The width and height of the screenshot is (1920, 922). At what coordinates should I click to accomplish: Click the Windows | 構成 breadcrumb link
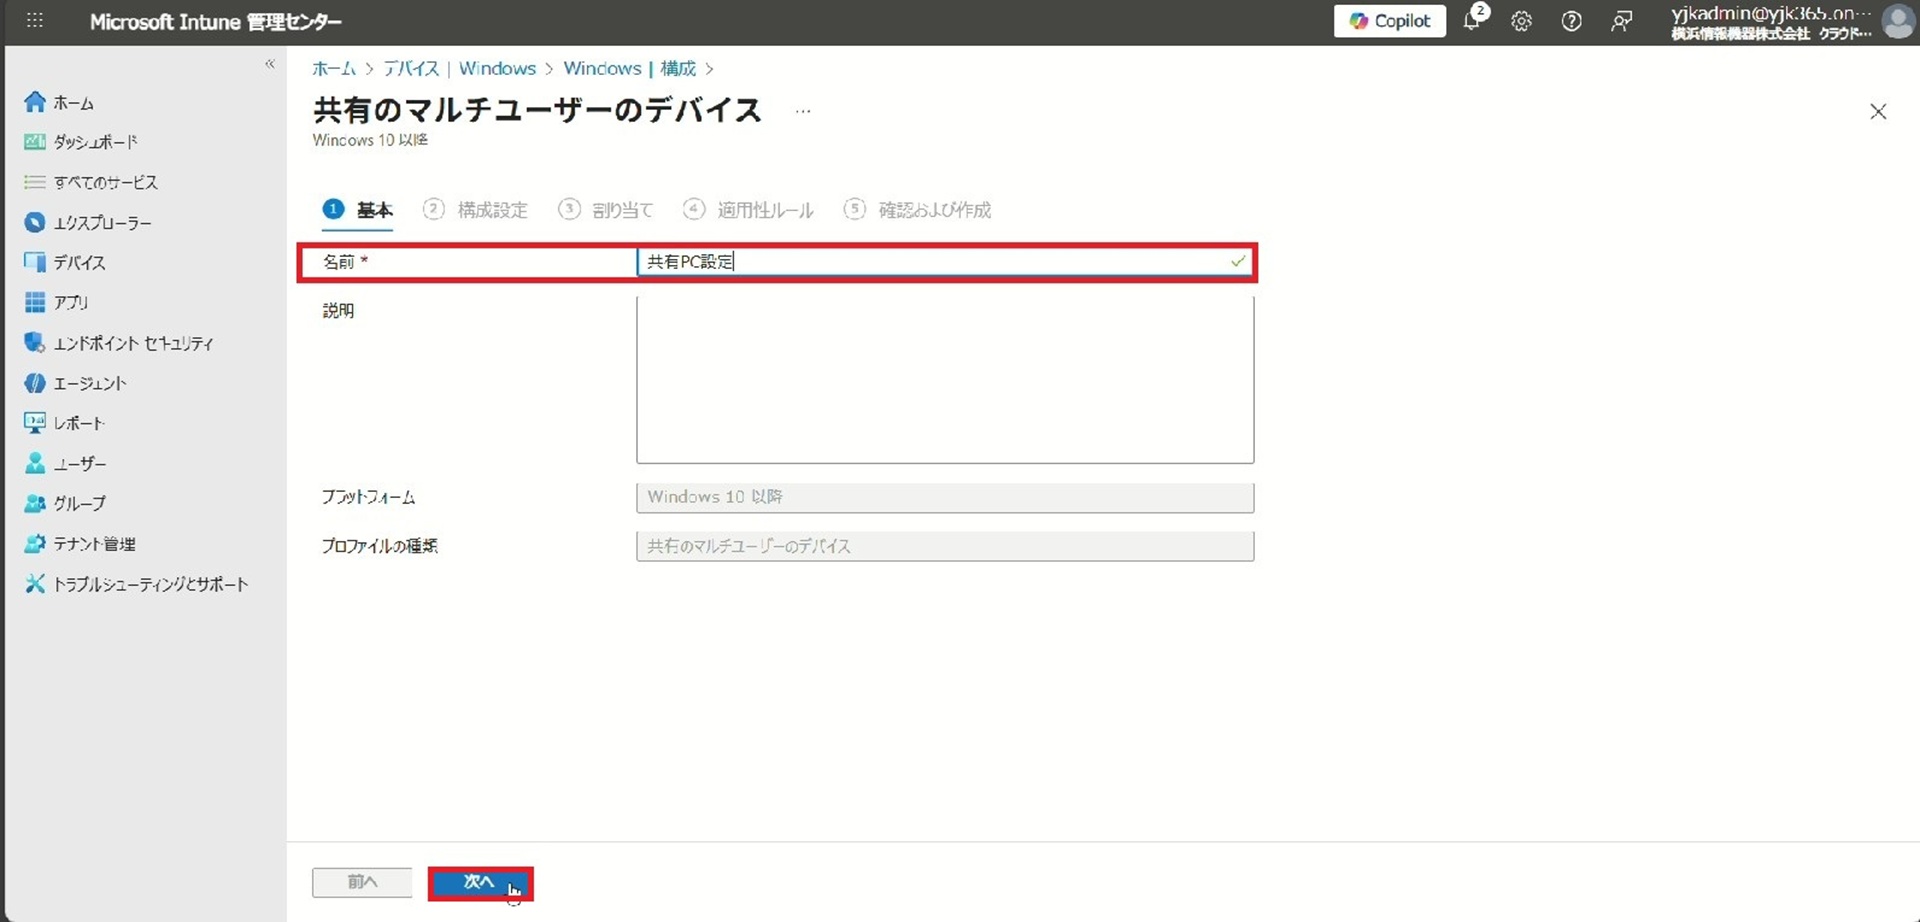click(x=629, y=69)
